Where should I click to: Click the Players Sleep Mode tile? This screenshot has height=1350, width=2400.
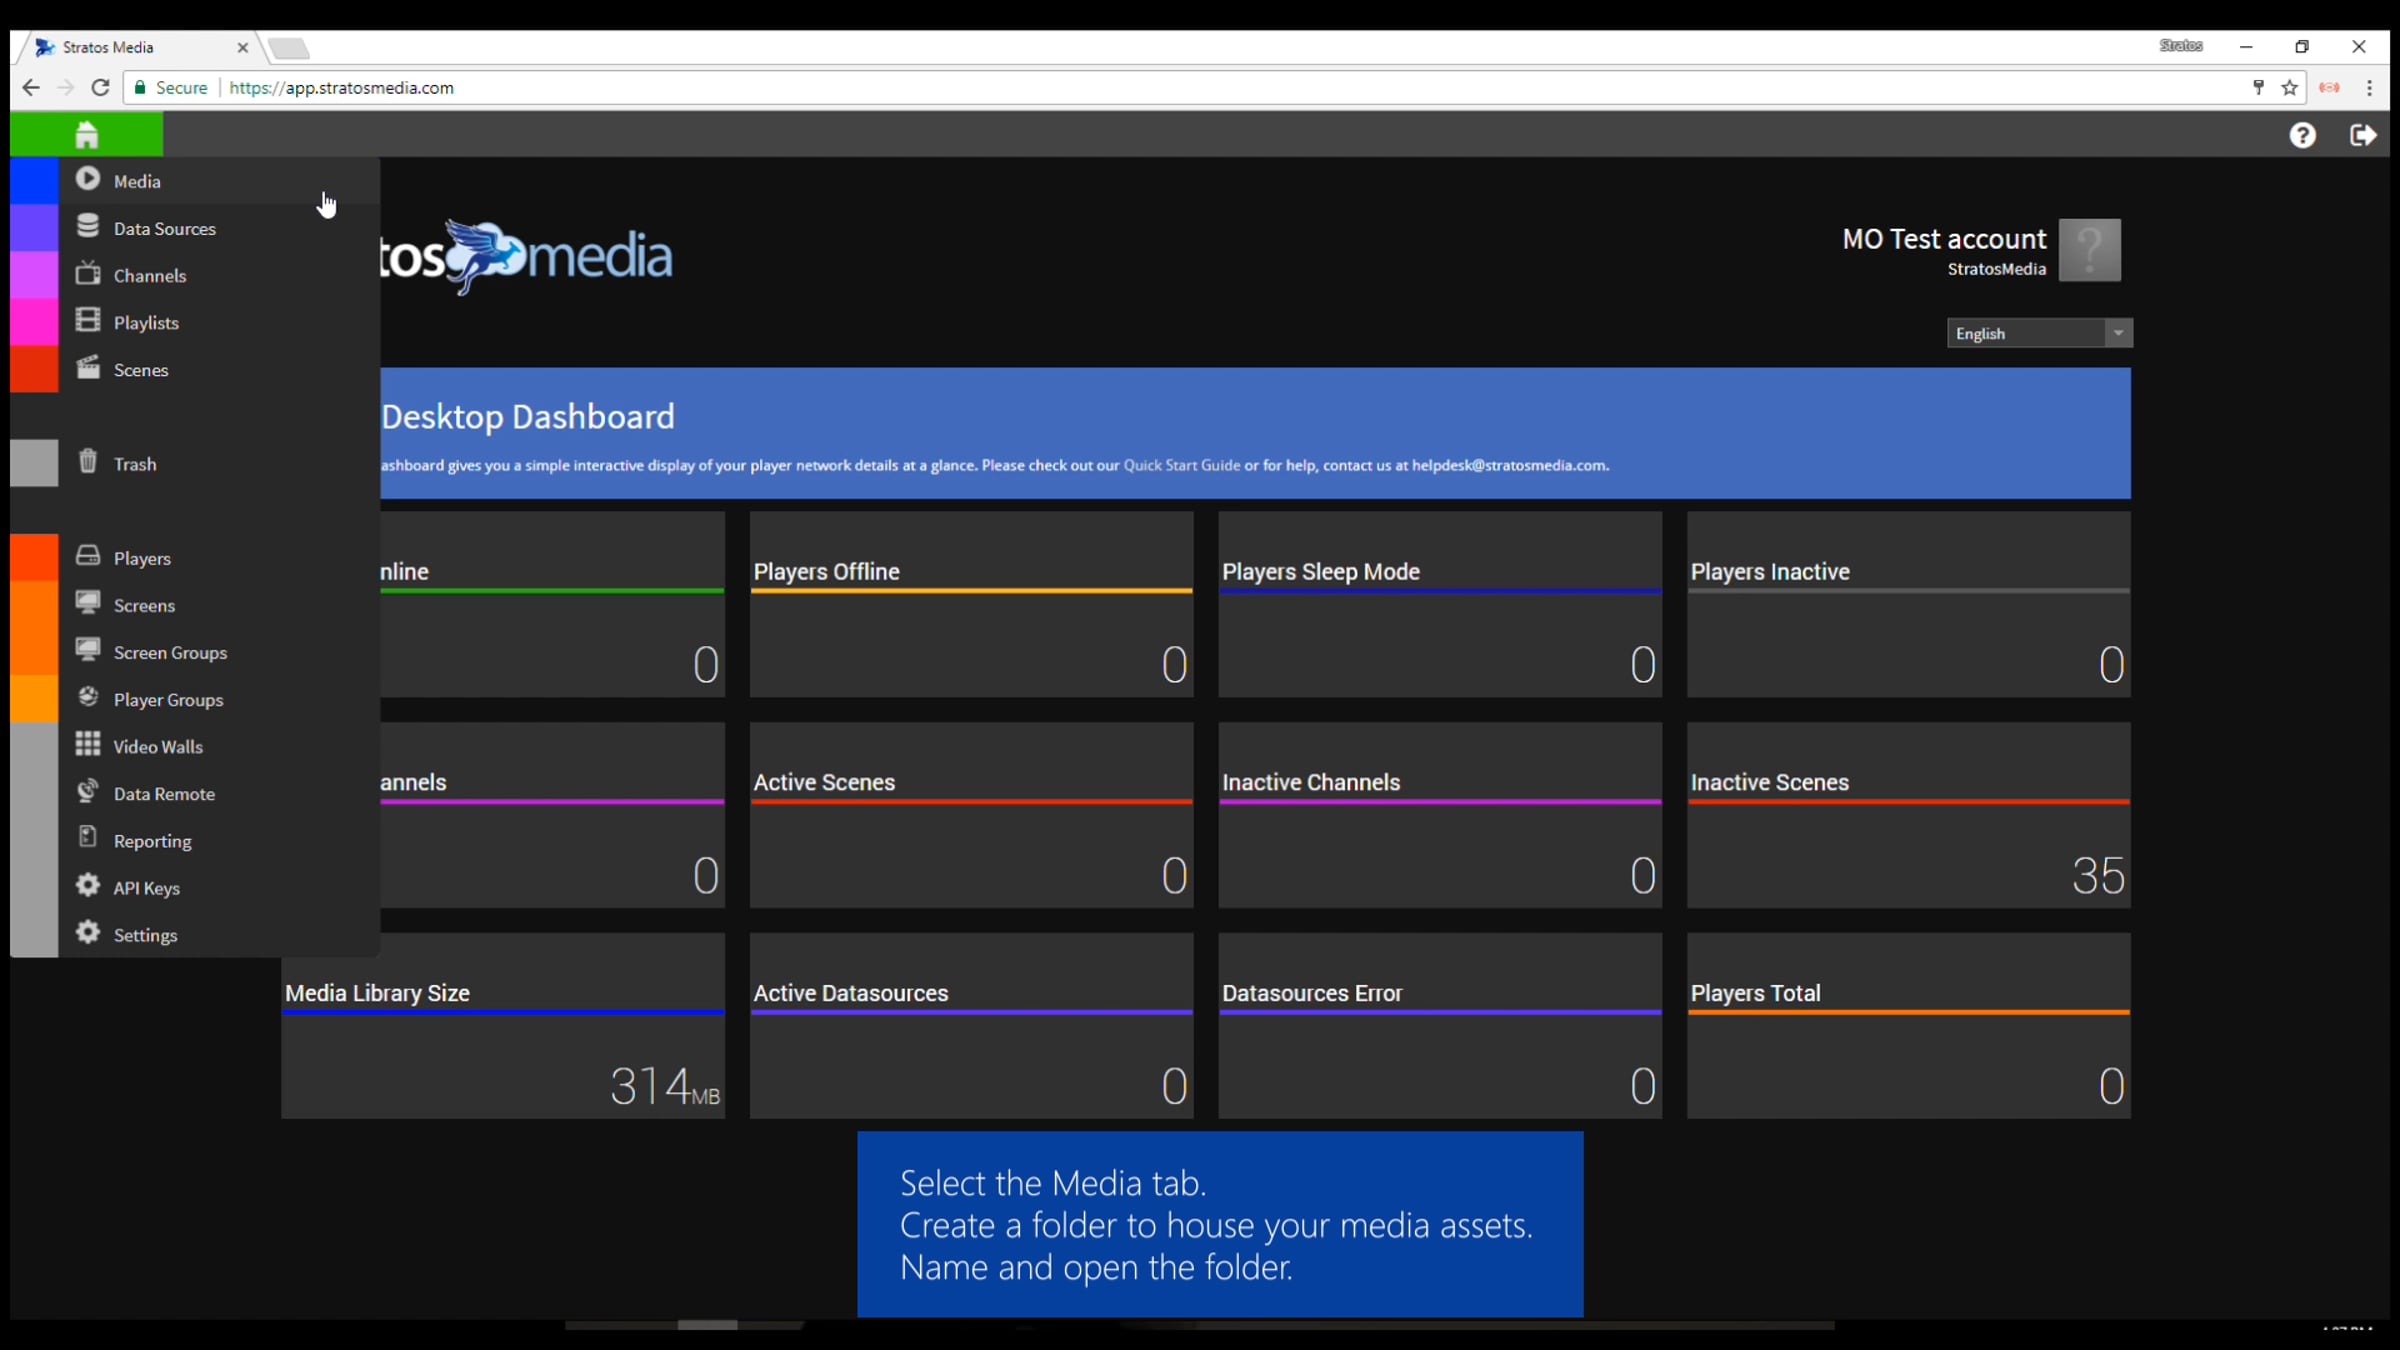[1440, 604]
